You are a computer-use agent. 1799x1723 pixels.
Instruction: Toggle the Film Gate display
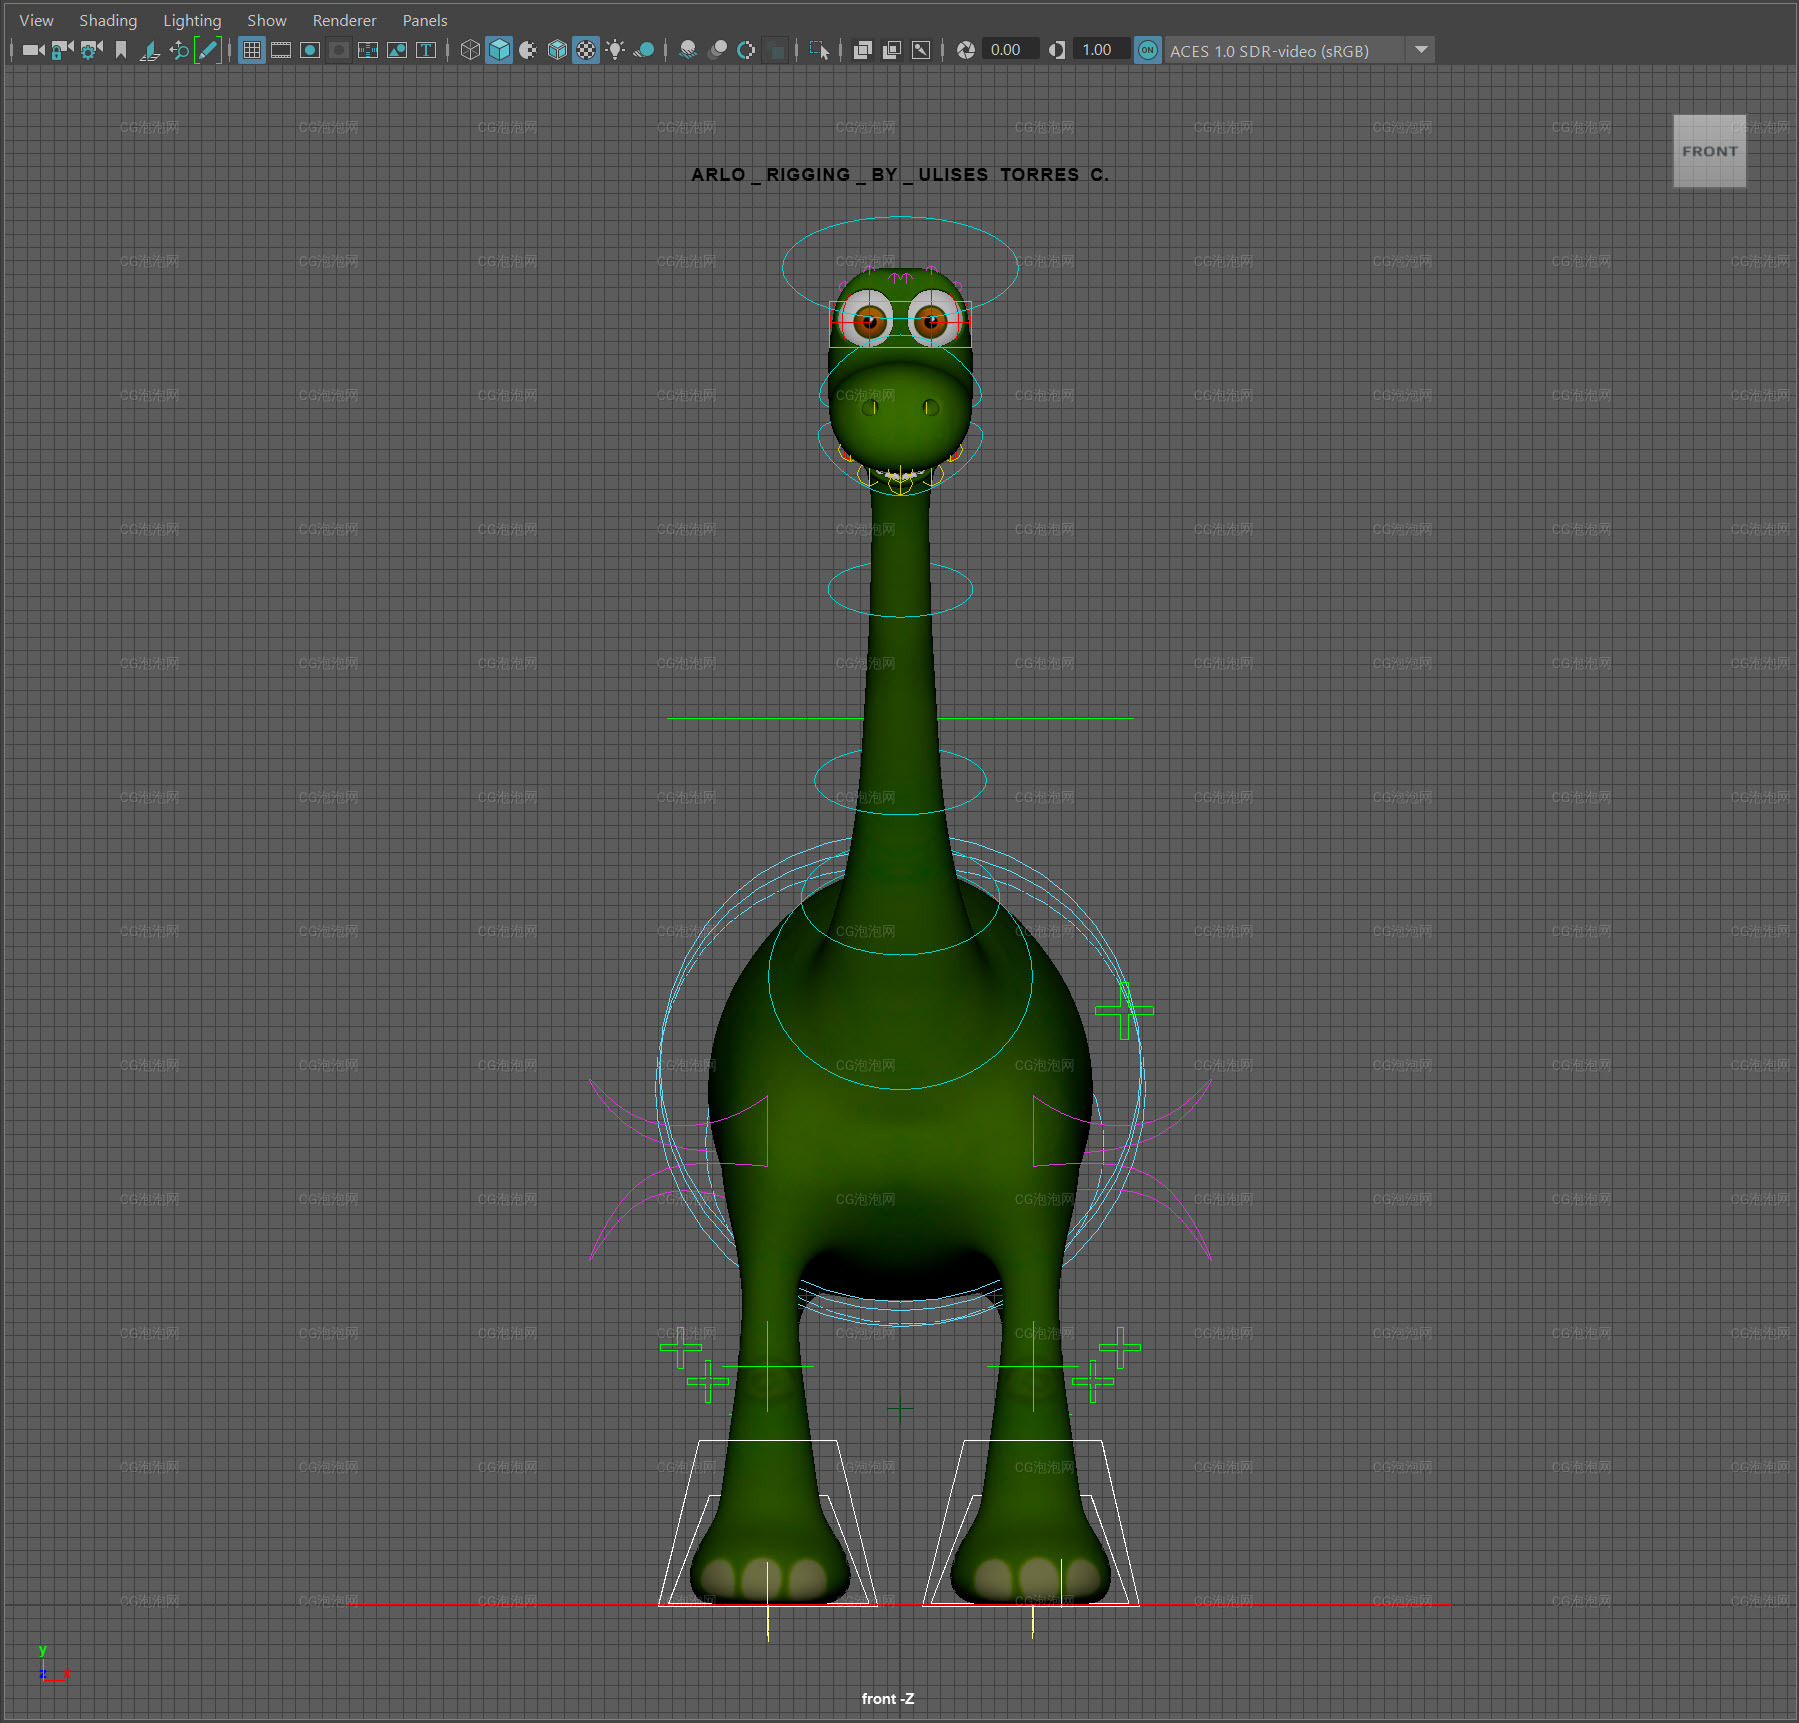coord(281,50)
